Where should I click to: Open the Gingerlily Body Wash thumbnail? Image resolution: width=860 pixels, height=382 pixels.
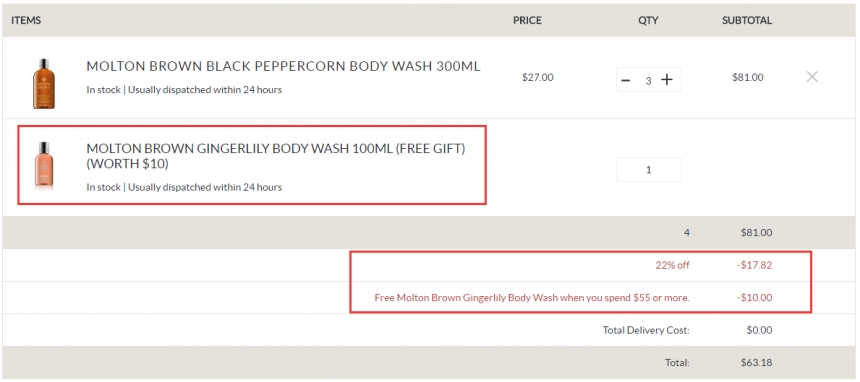(x=44, y=166)
